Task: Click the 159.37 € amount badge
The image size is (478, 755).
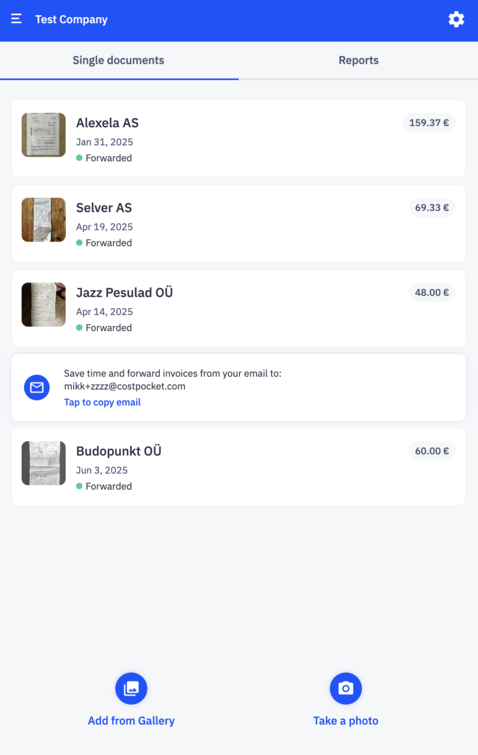Action: coord(429,123)
